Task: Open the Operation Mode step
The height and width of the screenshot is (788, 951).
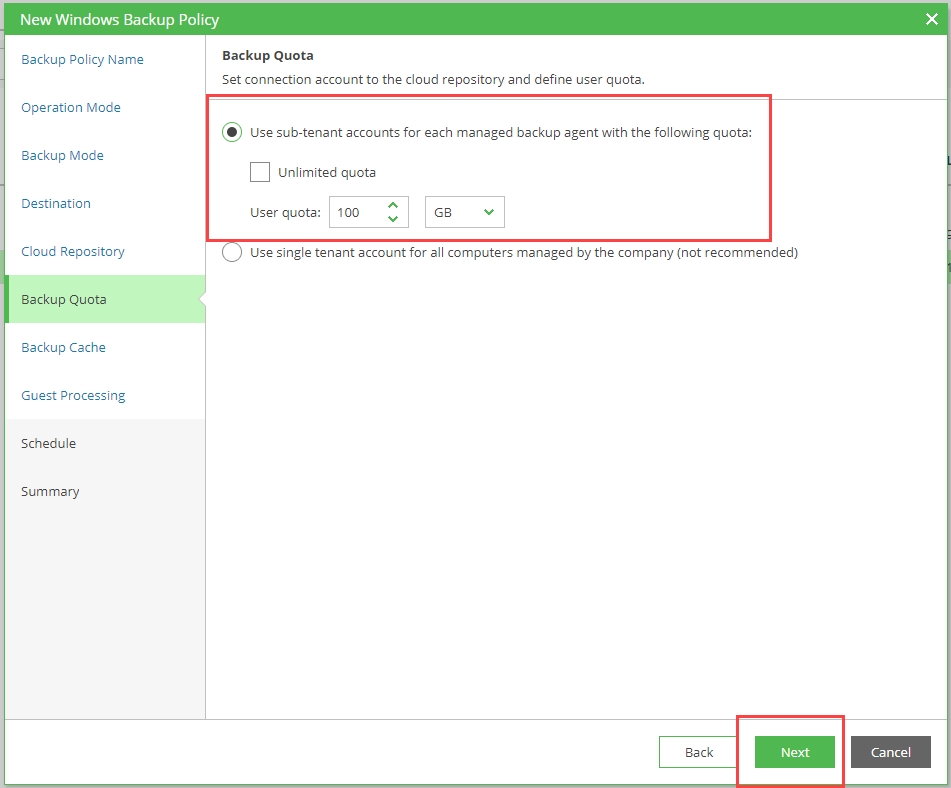Action: pyautogui.click(x=71, y=107)
